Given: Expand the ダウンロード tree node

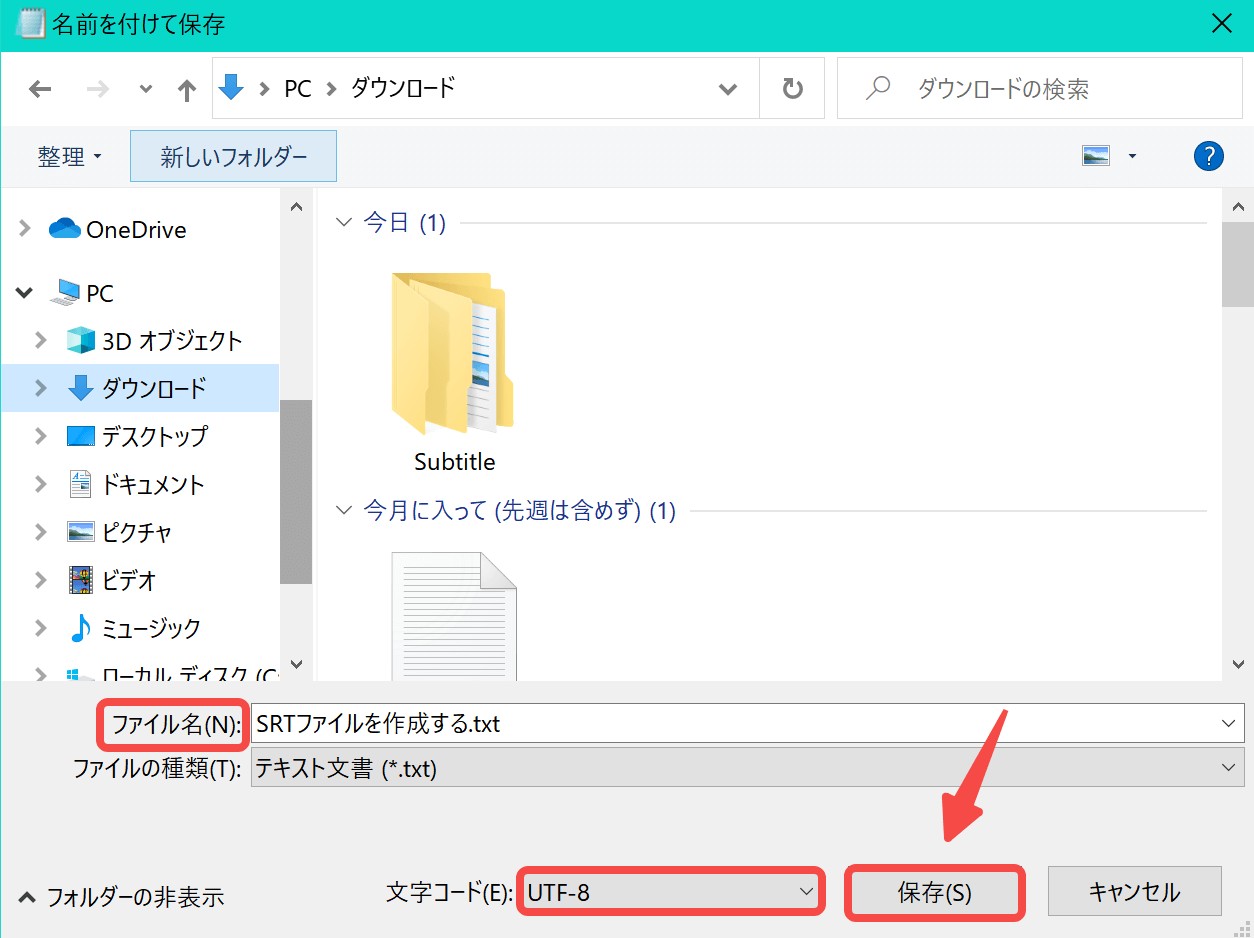Looking at the screenshot, I should 41,387.
